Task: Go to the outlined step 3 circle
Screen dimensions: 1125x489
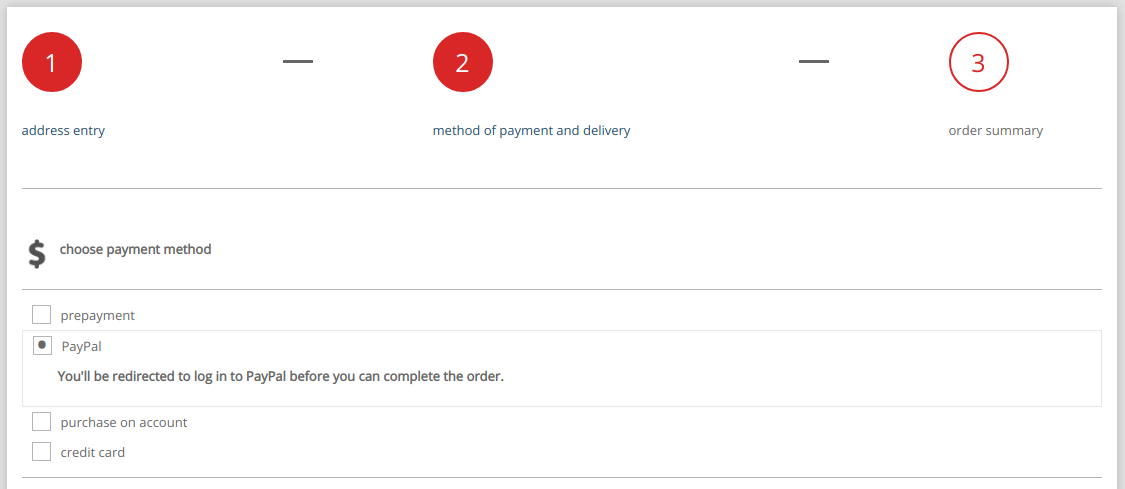Action: [979, 62]
